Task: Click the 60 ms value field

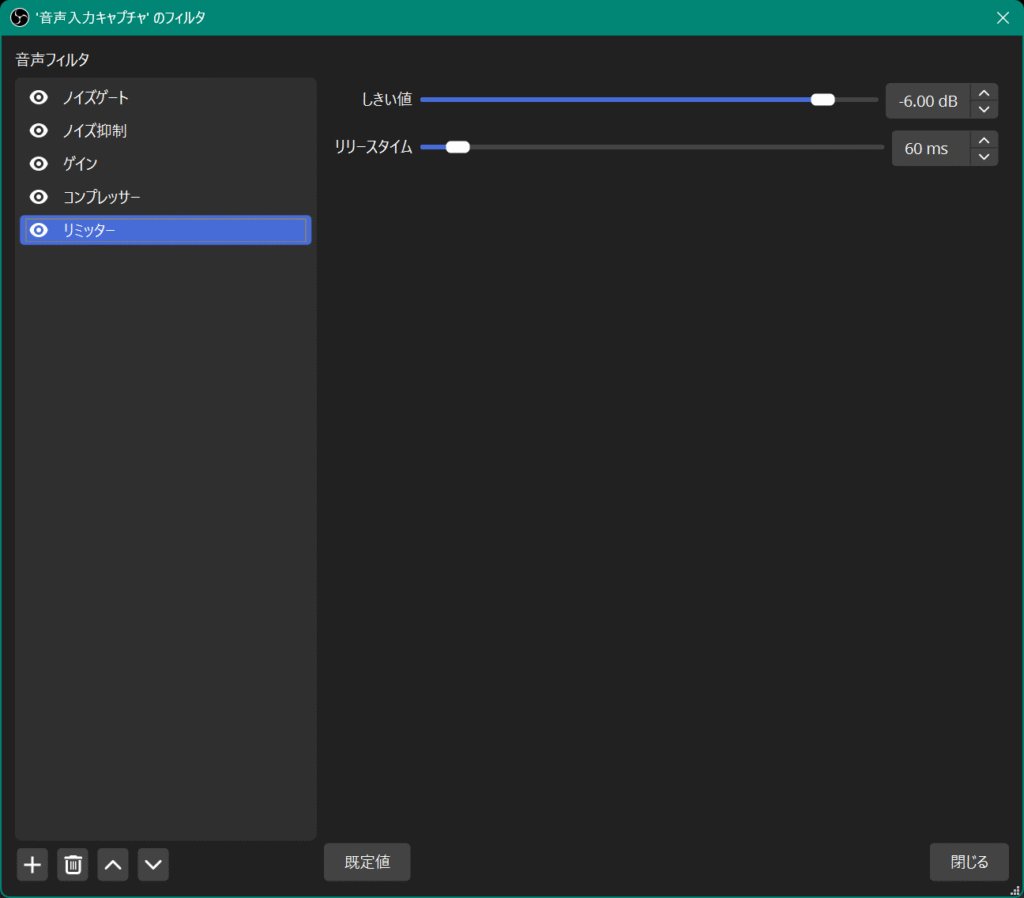Action: coord(931,149)
